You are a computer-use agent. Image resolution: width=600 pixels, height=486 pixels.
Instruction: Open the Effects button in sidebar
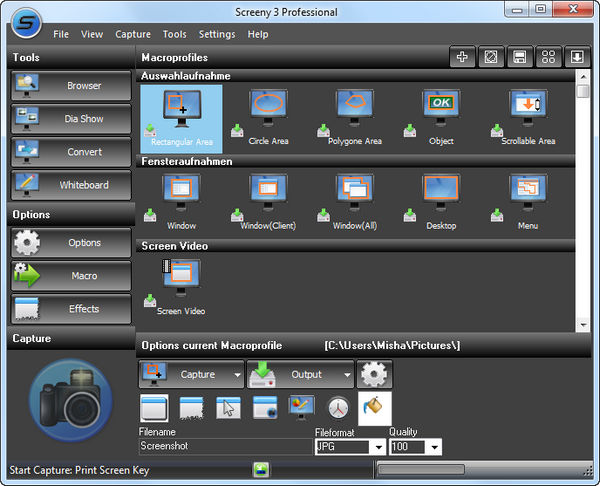(x=71, y=309)
